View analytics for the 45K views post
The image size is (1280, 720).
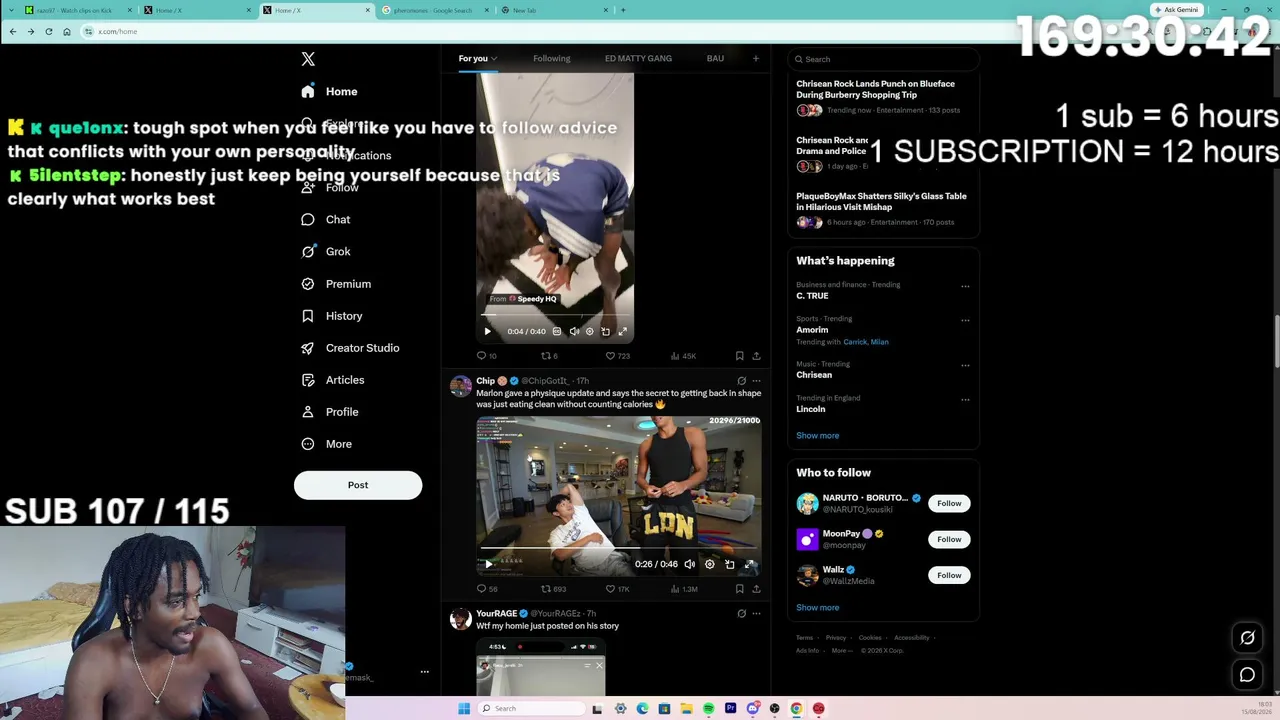(683, 356)
